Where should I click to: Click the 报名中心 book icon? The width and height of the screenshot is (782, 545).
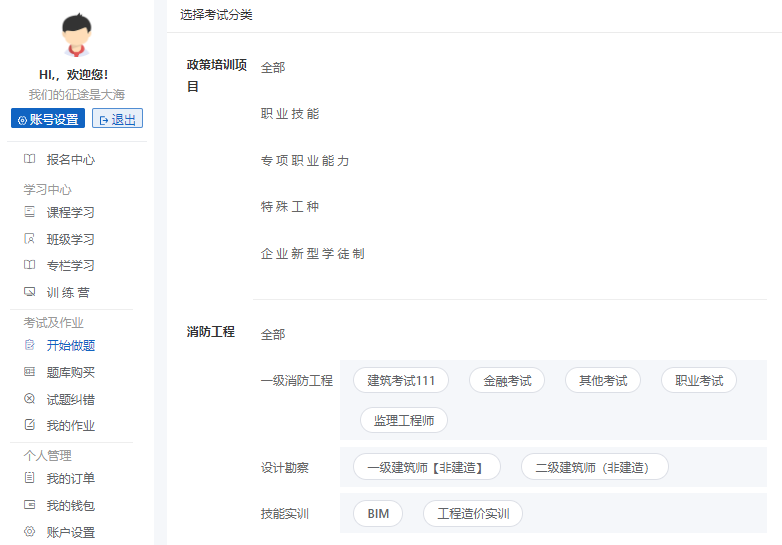click(29, 159)
